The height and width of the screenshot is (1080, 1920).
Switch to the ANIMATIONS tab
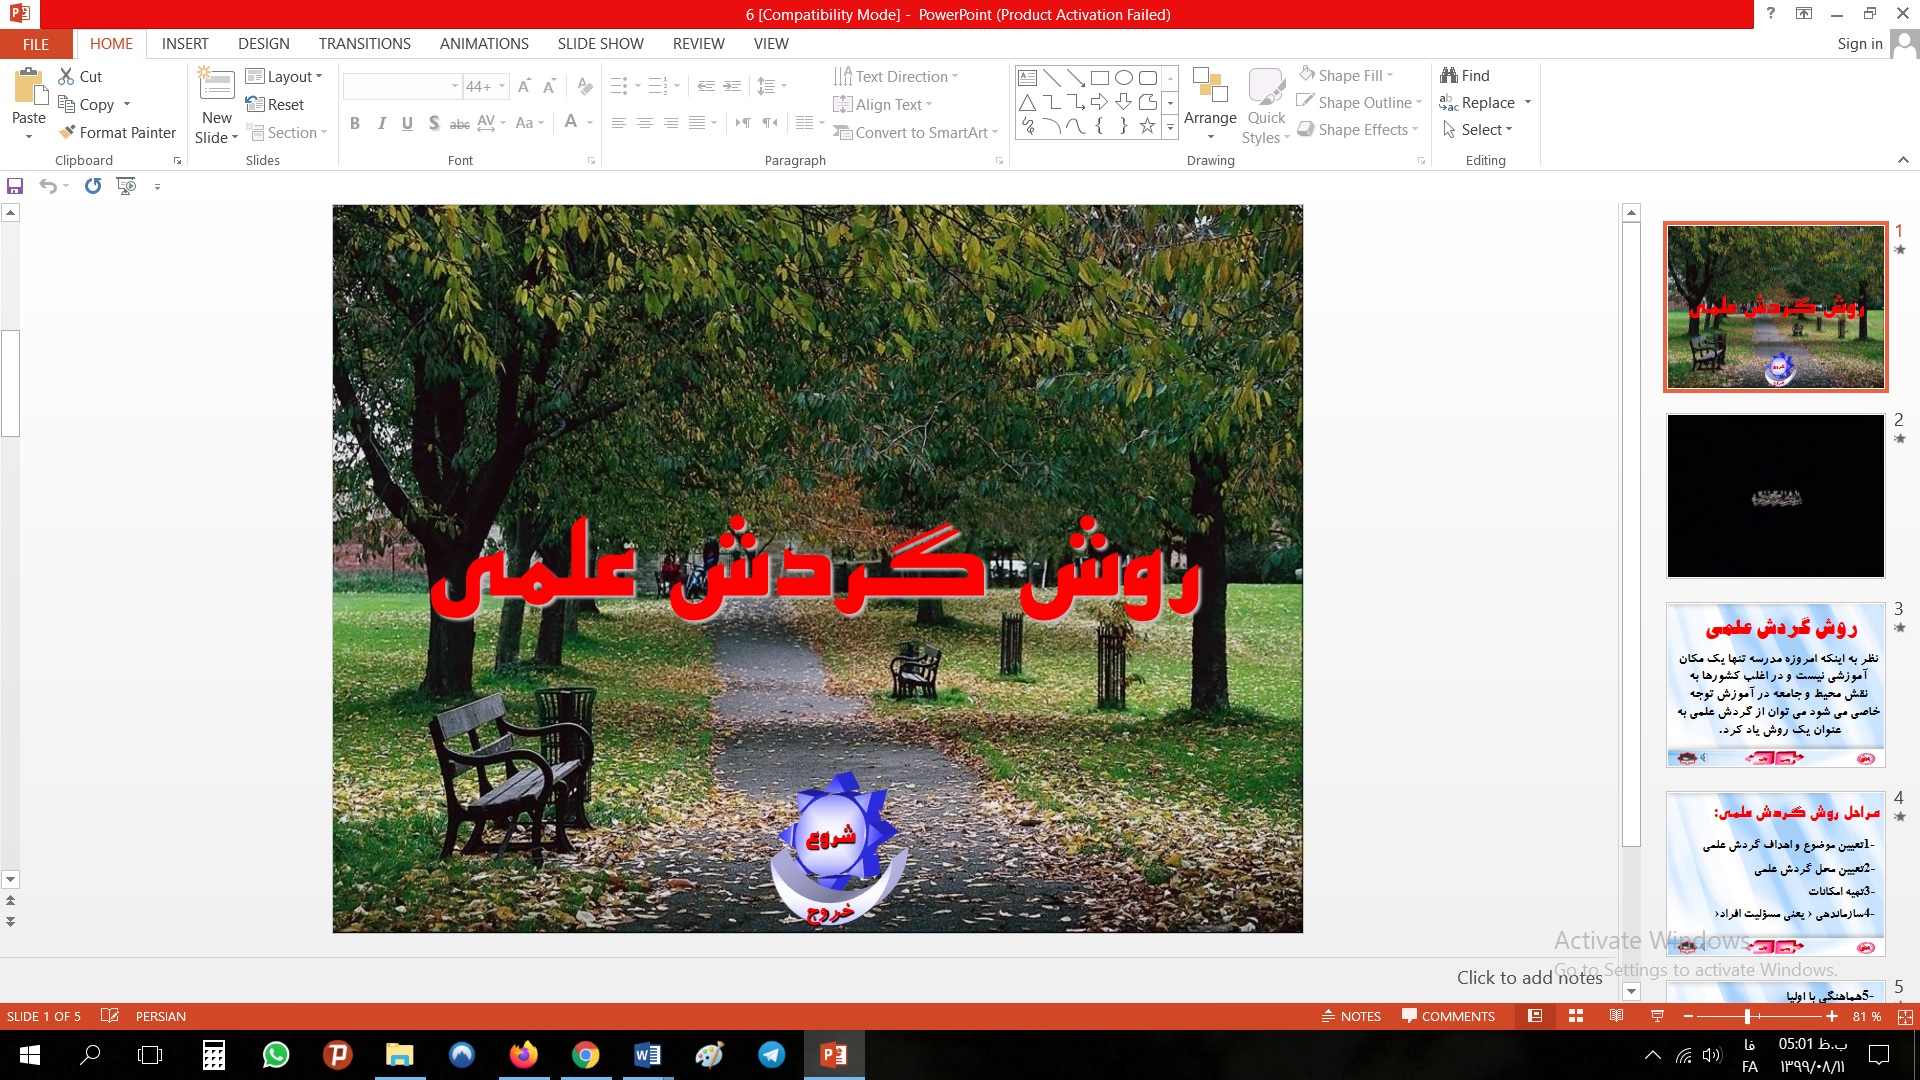tap(484, 44)
